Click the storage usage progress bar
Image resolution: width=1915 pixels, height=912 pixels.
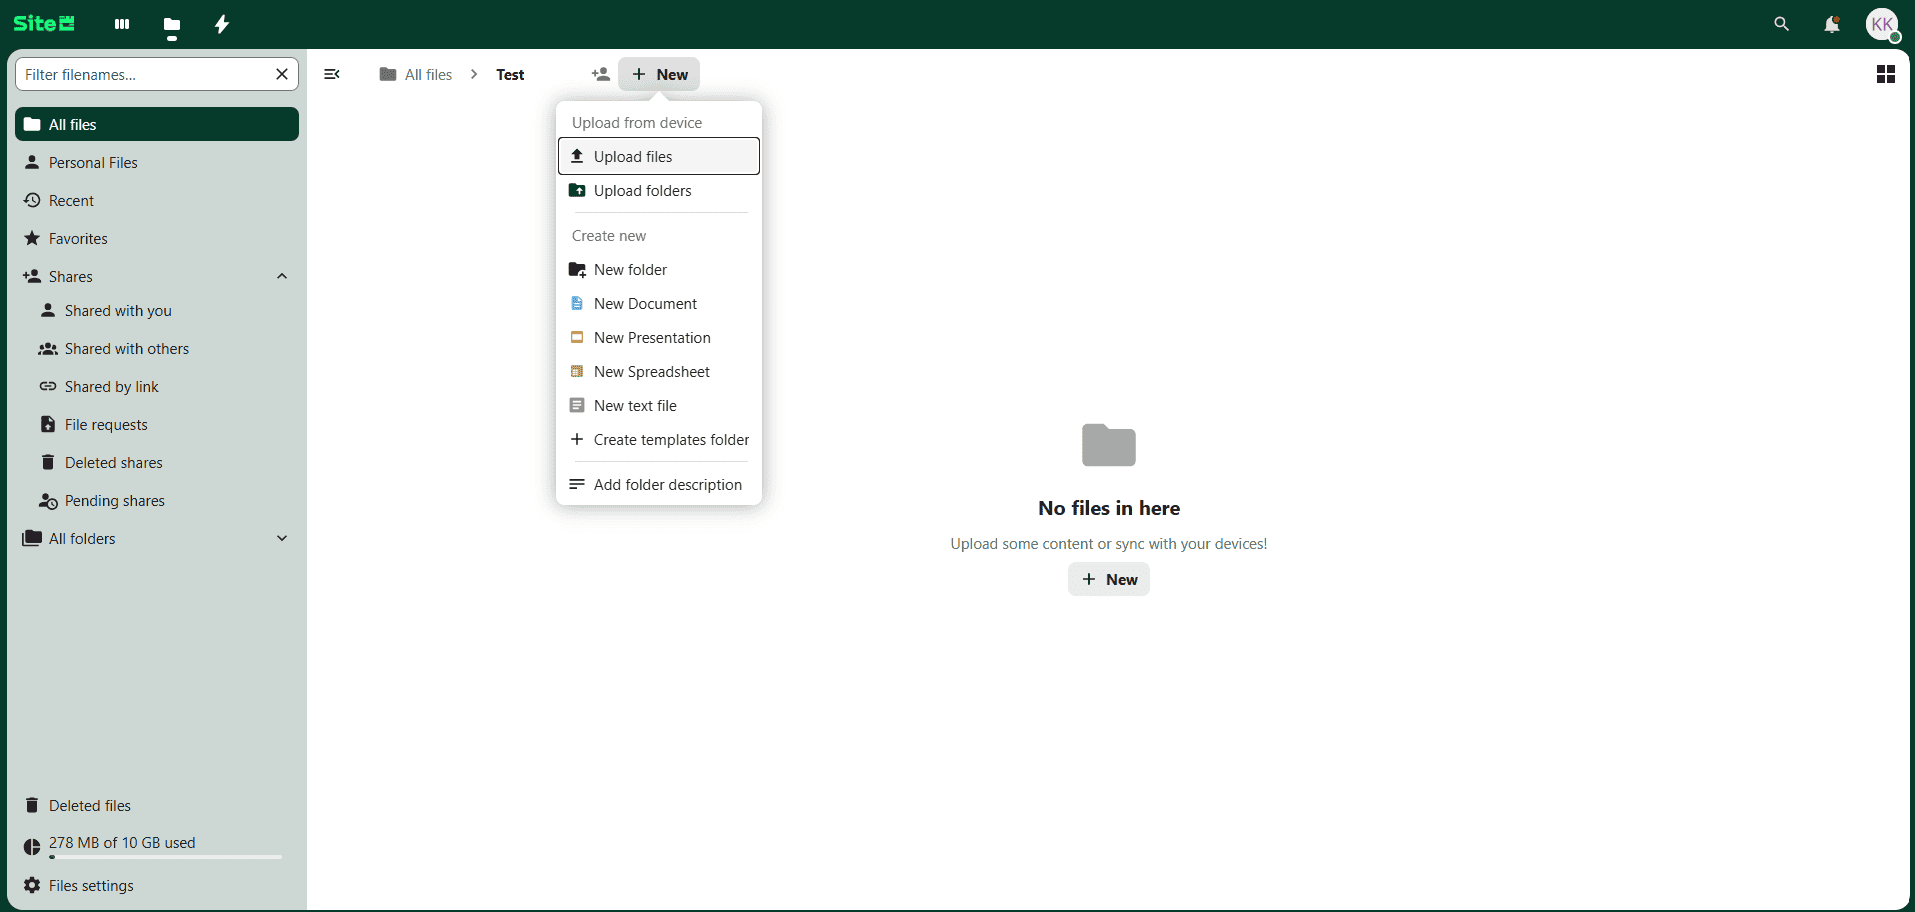(x=166, y=857)
